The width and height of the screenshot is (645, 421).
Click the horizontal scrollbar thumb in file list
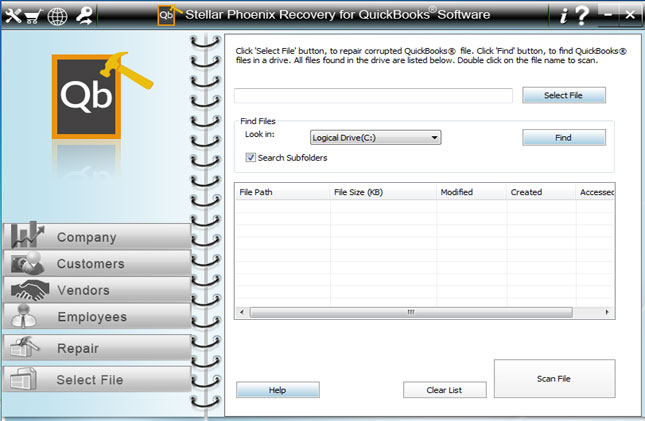pyautogui.click(x=411, y=312)
